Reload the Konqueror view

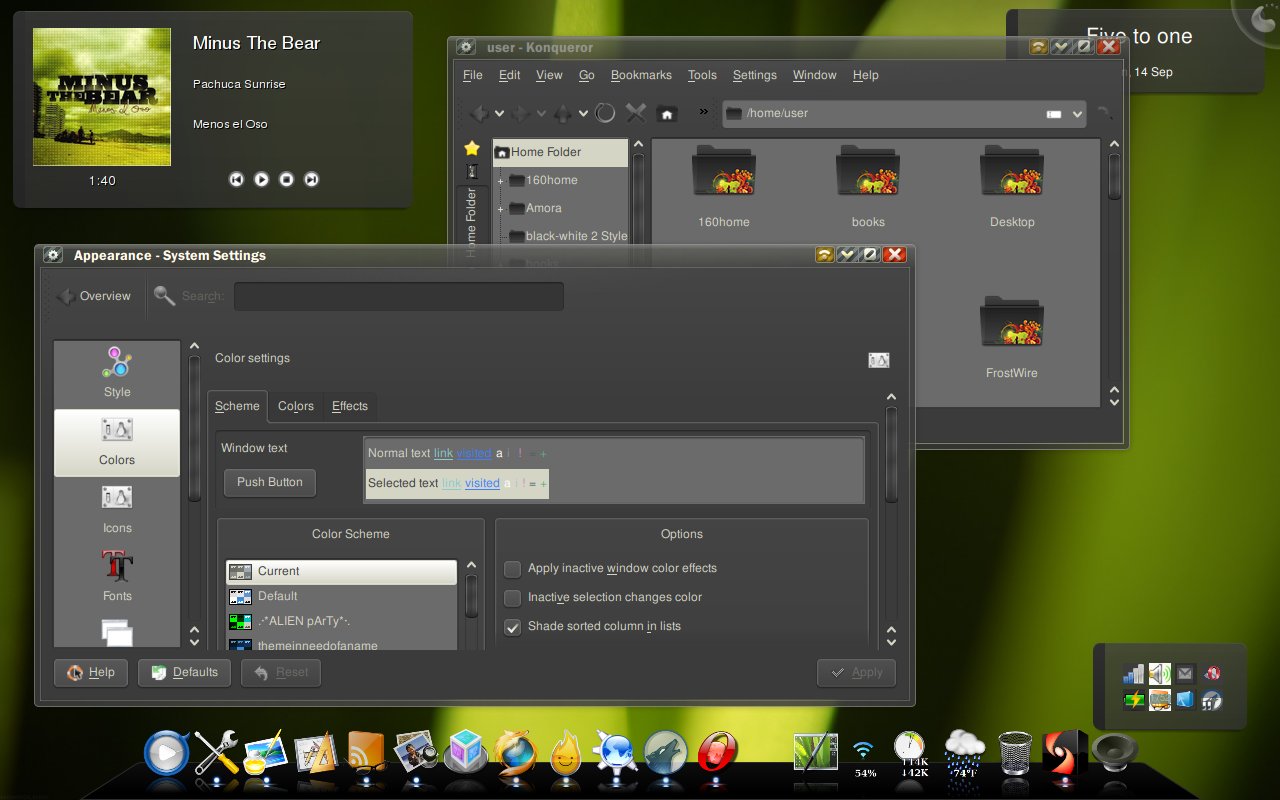coord(605,113)
